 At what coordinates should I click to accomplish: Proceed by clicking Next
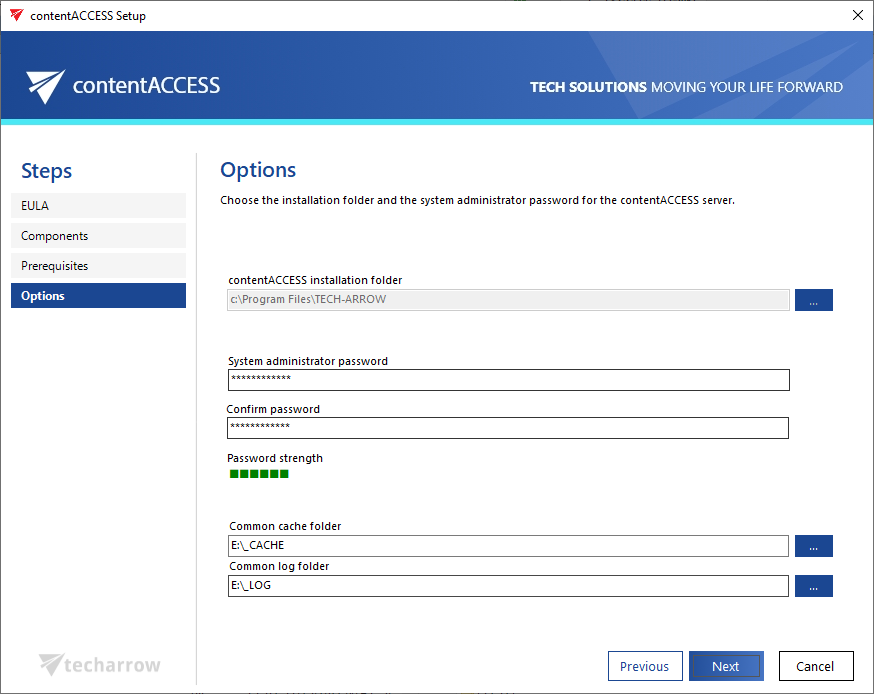pyautogui.click(x=726, y=665)
